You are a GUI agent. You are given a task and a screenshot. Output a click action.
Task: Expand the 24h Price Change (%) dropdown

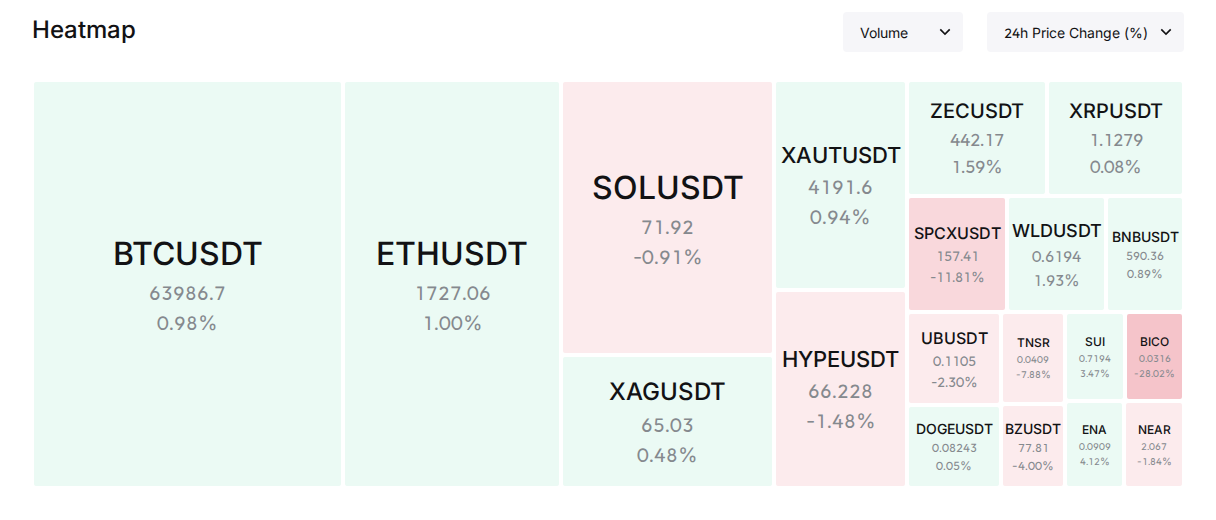[x=1085, y=32]
